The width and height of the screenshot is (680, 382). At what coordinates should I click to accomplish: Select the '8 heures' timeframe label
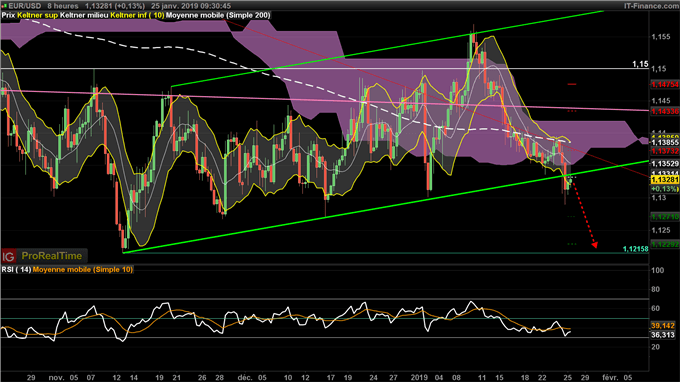click(x=63, y=6)
